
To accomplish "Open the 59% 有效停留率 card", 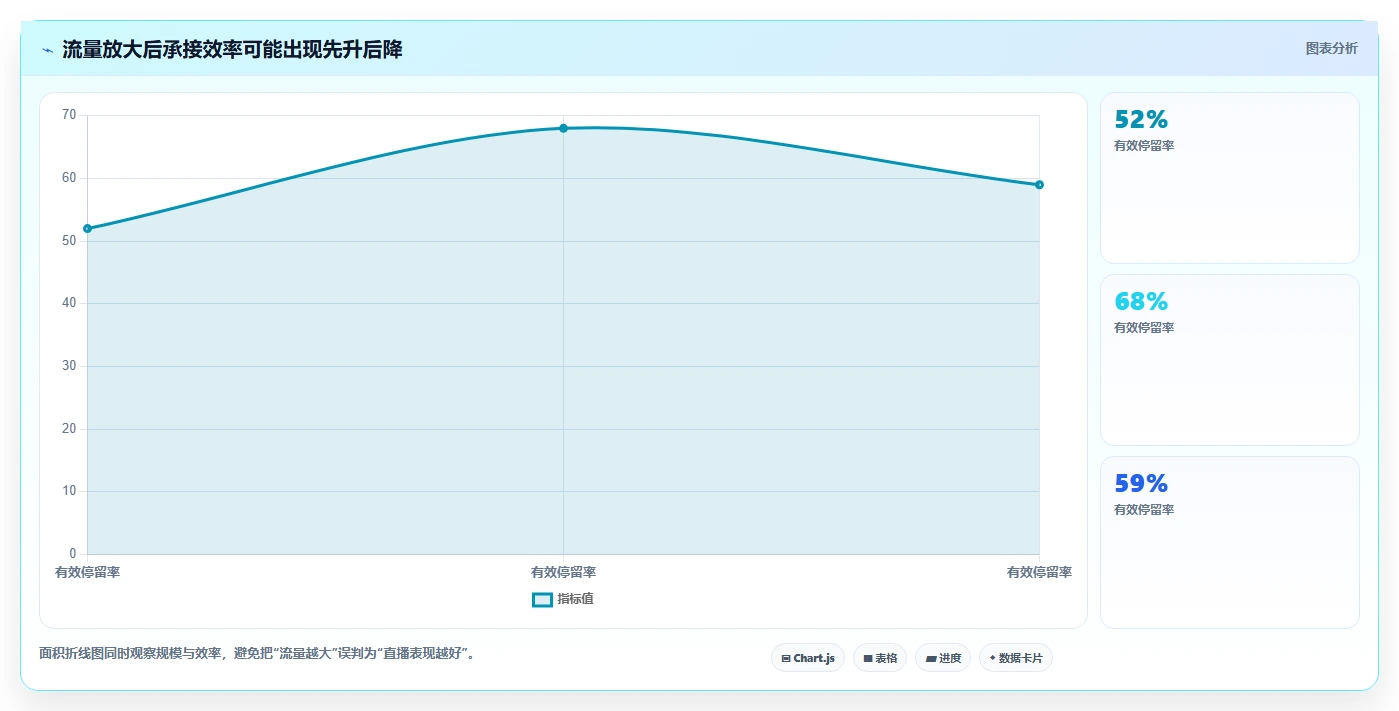I will point(1230,542).
